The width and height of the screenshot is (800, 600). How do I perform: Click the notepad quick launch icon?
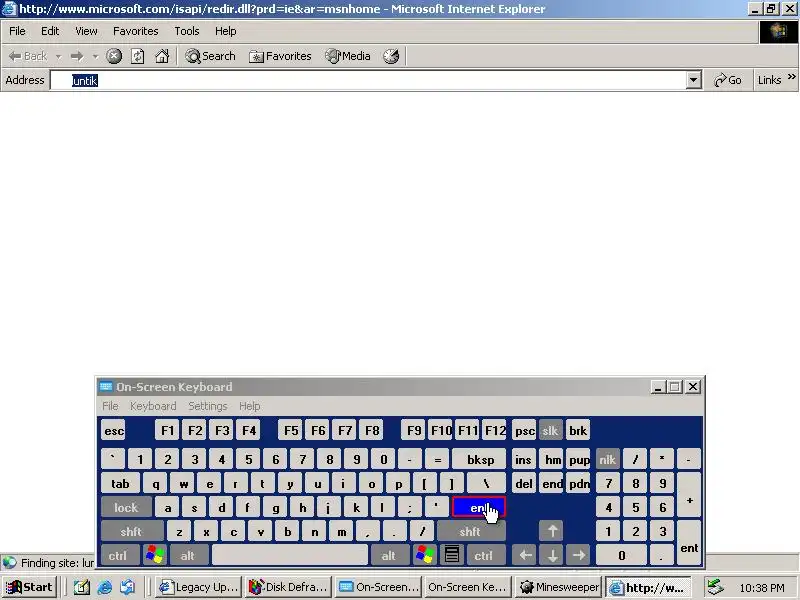coord(82,587)
